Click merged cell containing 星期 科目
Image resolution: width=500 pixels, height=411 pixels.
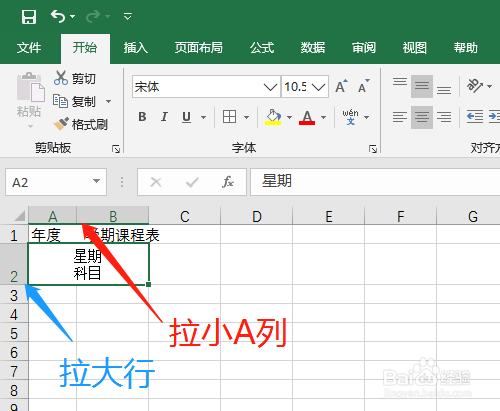[88, 264]
